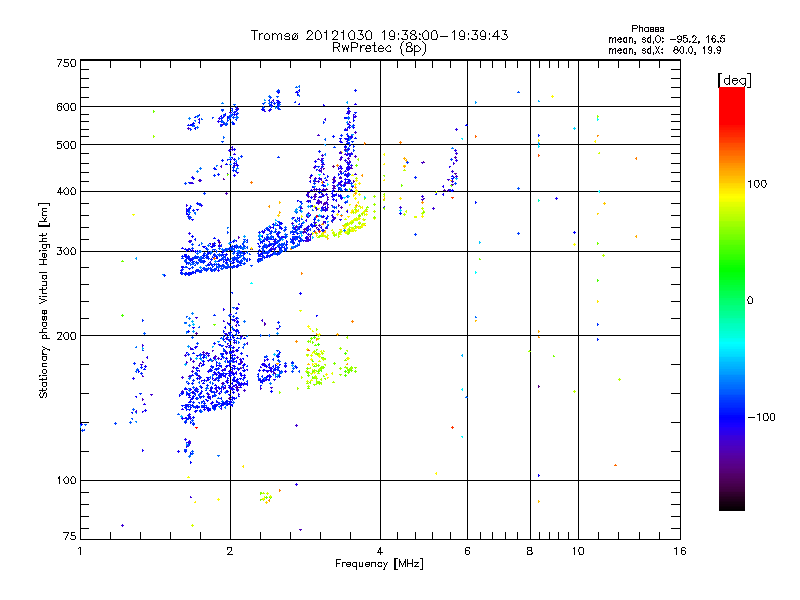Click the y-axis tick label '750'
The image size is (800, 600).
[66, 63]
